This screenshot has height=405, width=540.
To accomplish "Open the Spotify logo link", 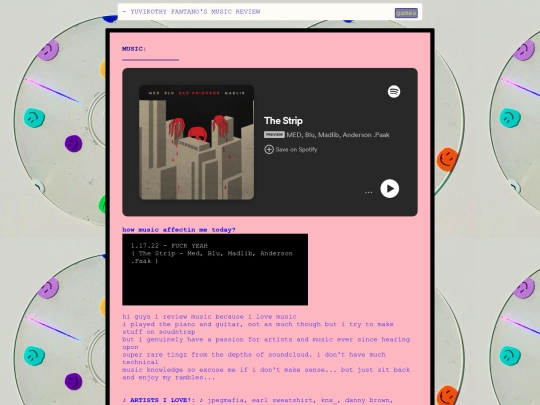I will (x=394, y=92).
